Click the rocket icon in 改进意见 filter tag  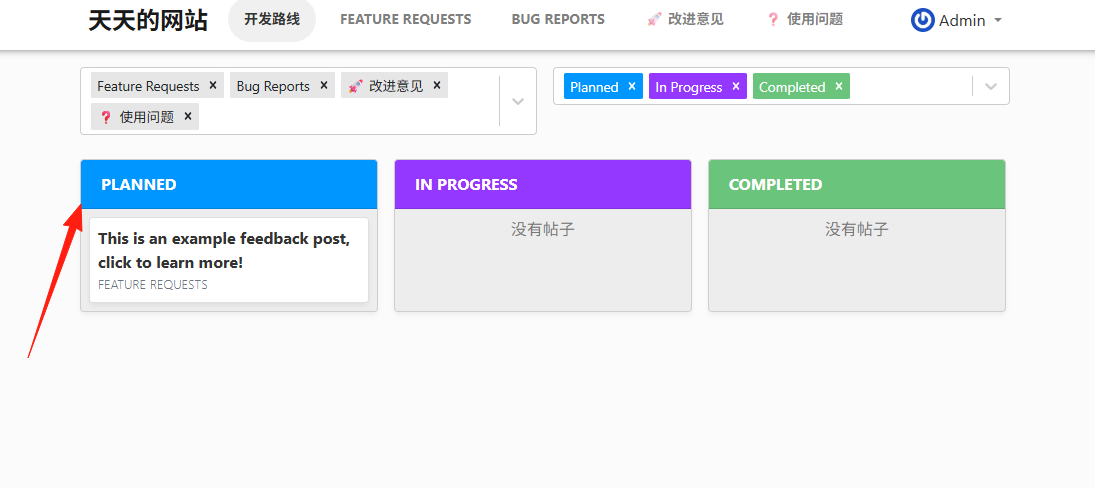coord(355,87)
